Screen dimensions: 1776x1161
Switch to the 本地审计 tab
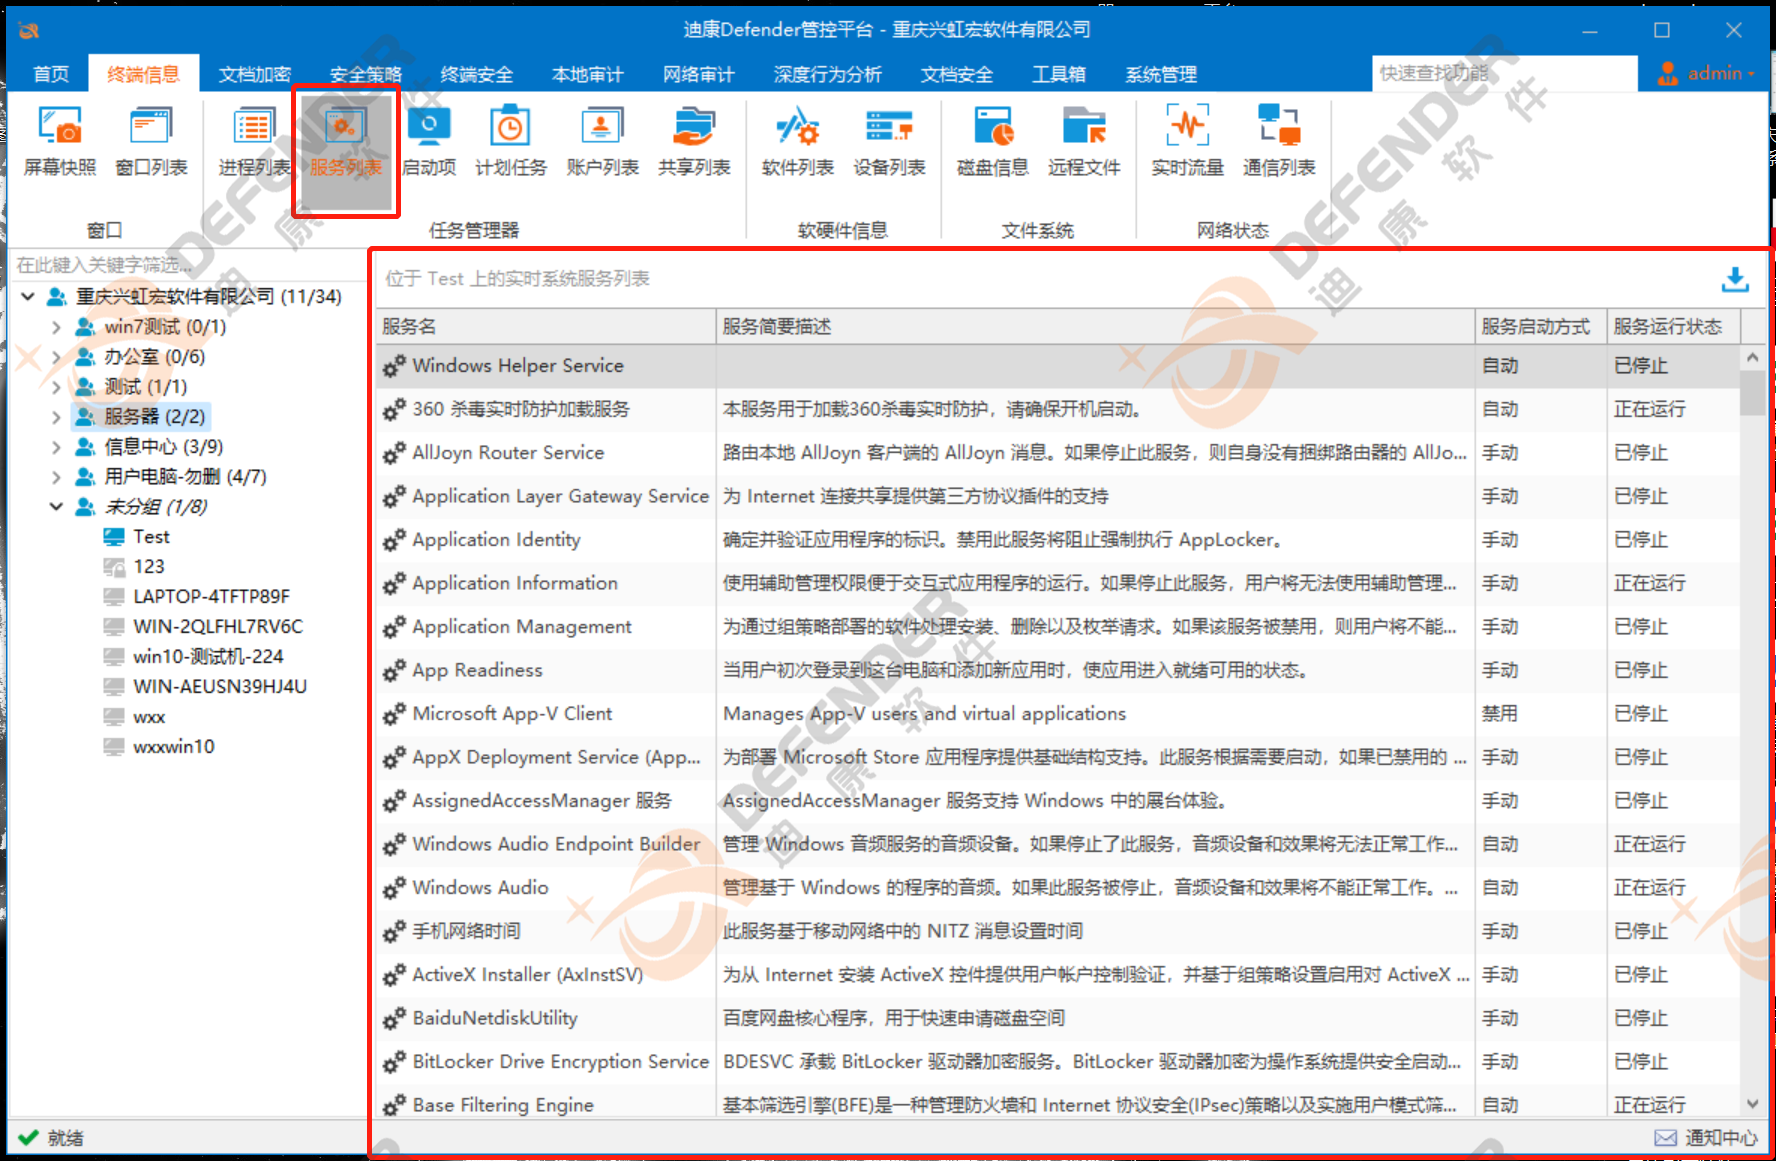(x=587, y=74)
